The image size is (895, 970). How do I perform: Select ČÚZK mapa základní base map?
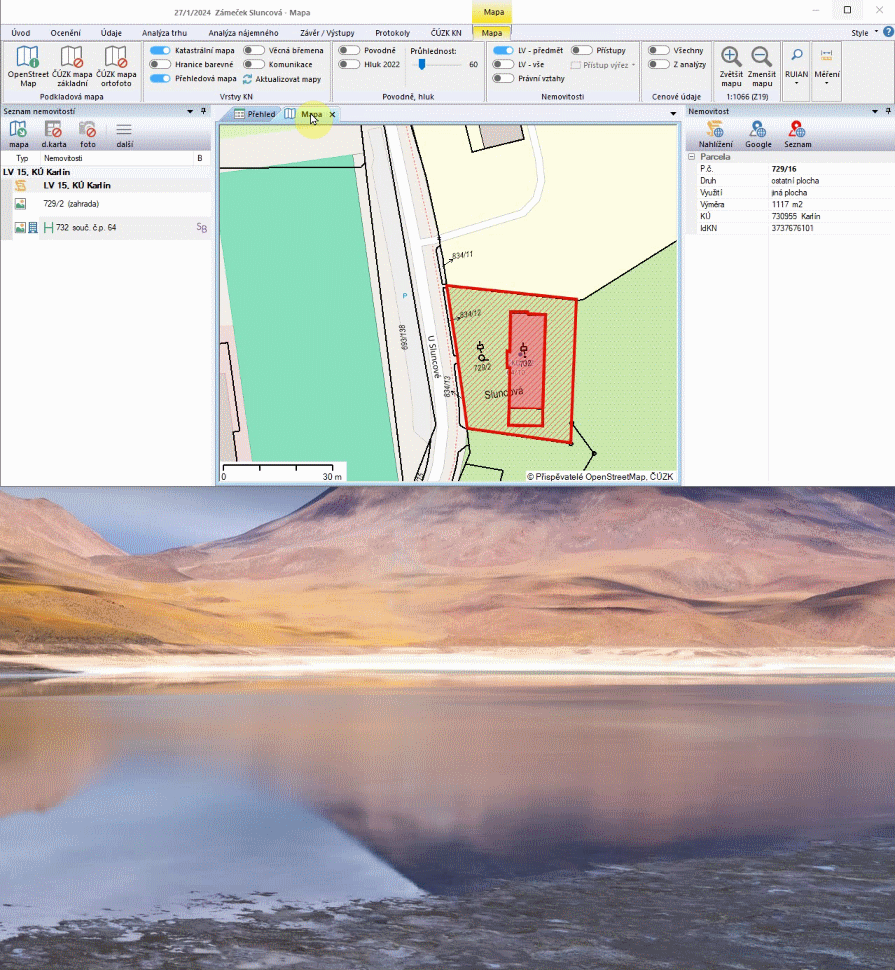tap(72, 66)
